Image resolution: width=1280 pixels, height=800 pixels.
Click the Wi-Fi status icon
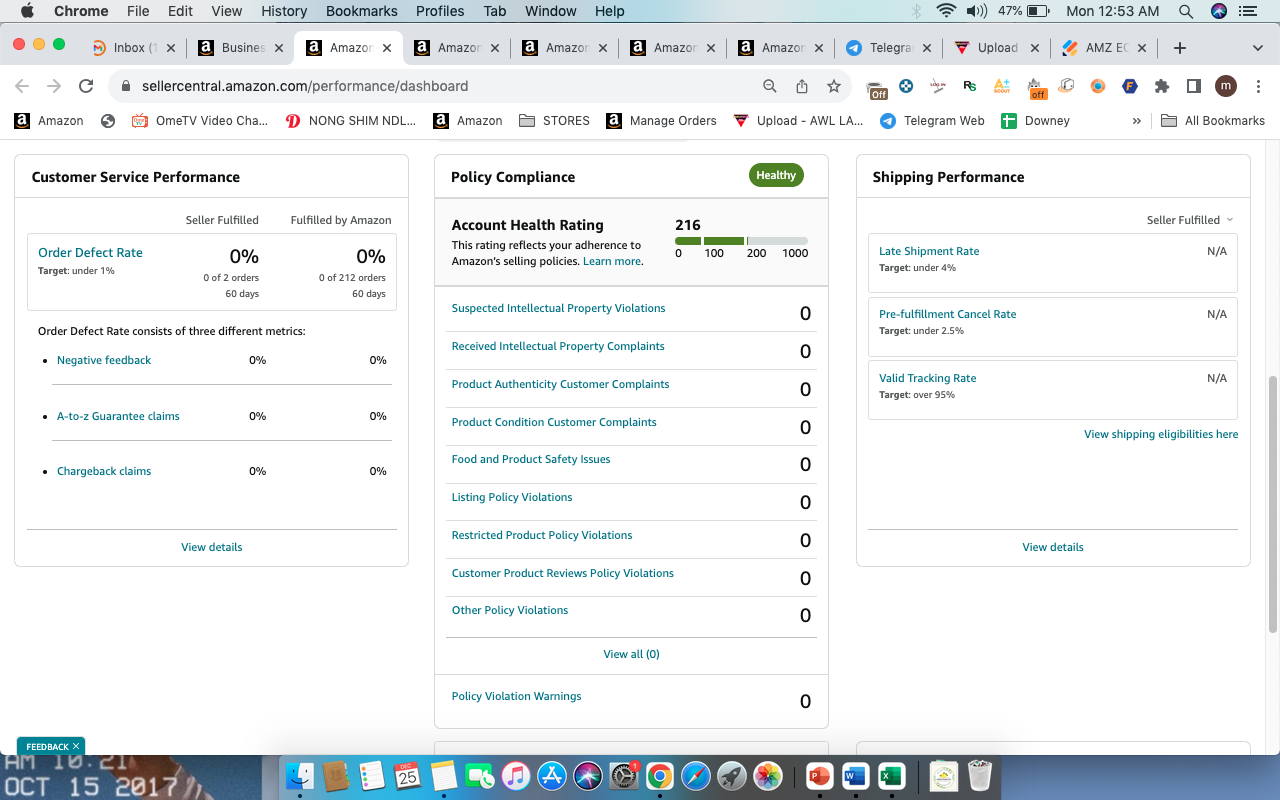946,11
